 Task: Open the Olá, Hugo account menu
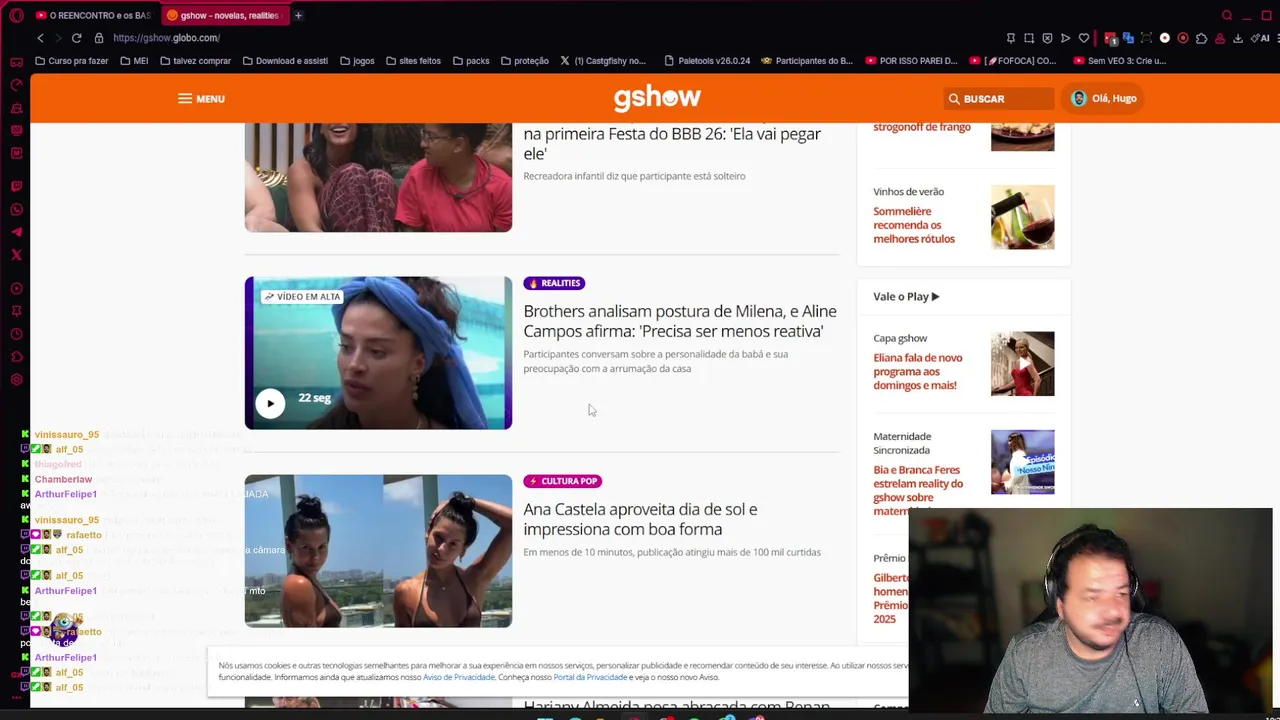pos(1104,99)
